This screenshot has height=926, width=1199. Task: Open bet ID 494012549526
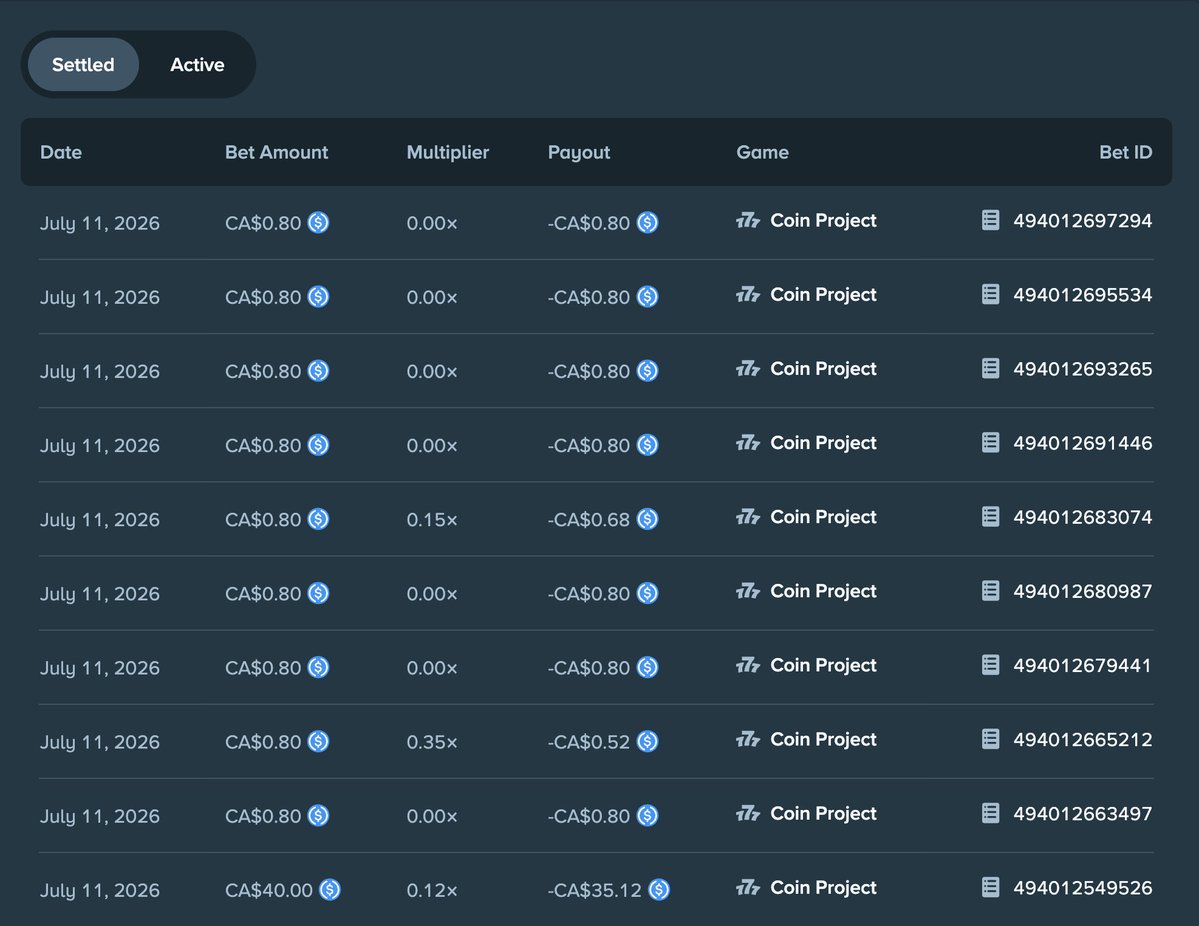pos(1082,889)
